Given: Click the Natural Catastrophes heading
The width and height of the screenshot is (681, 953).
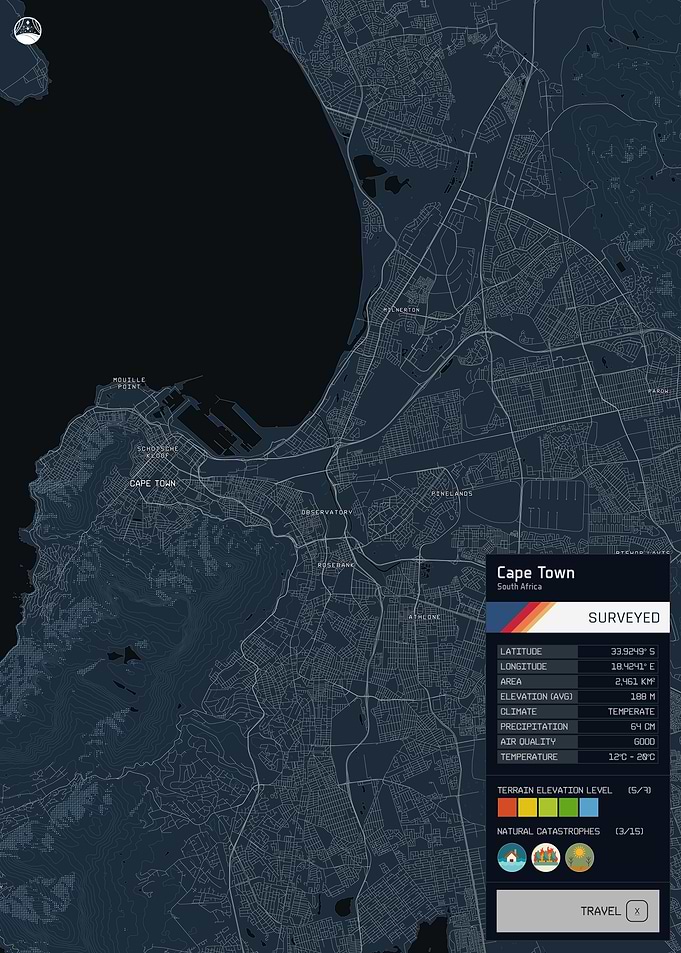Looking at the screenshot, I should [548, 831].
